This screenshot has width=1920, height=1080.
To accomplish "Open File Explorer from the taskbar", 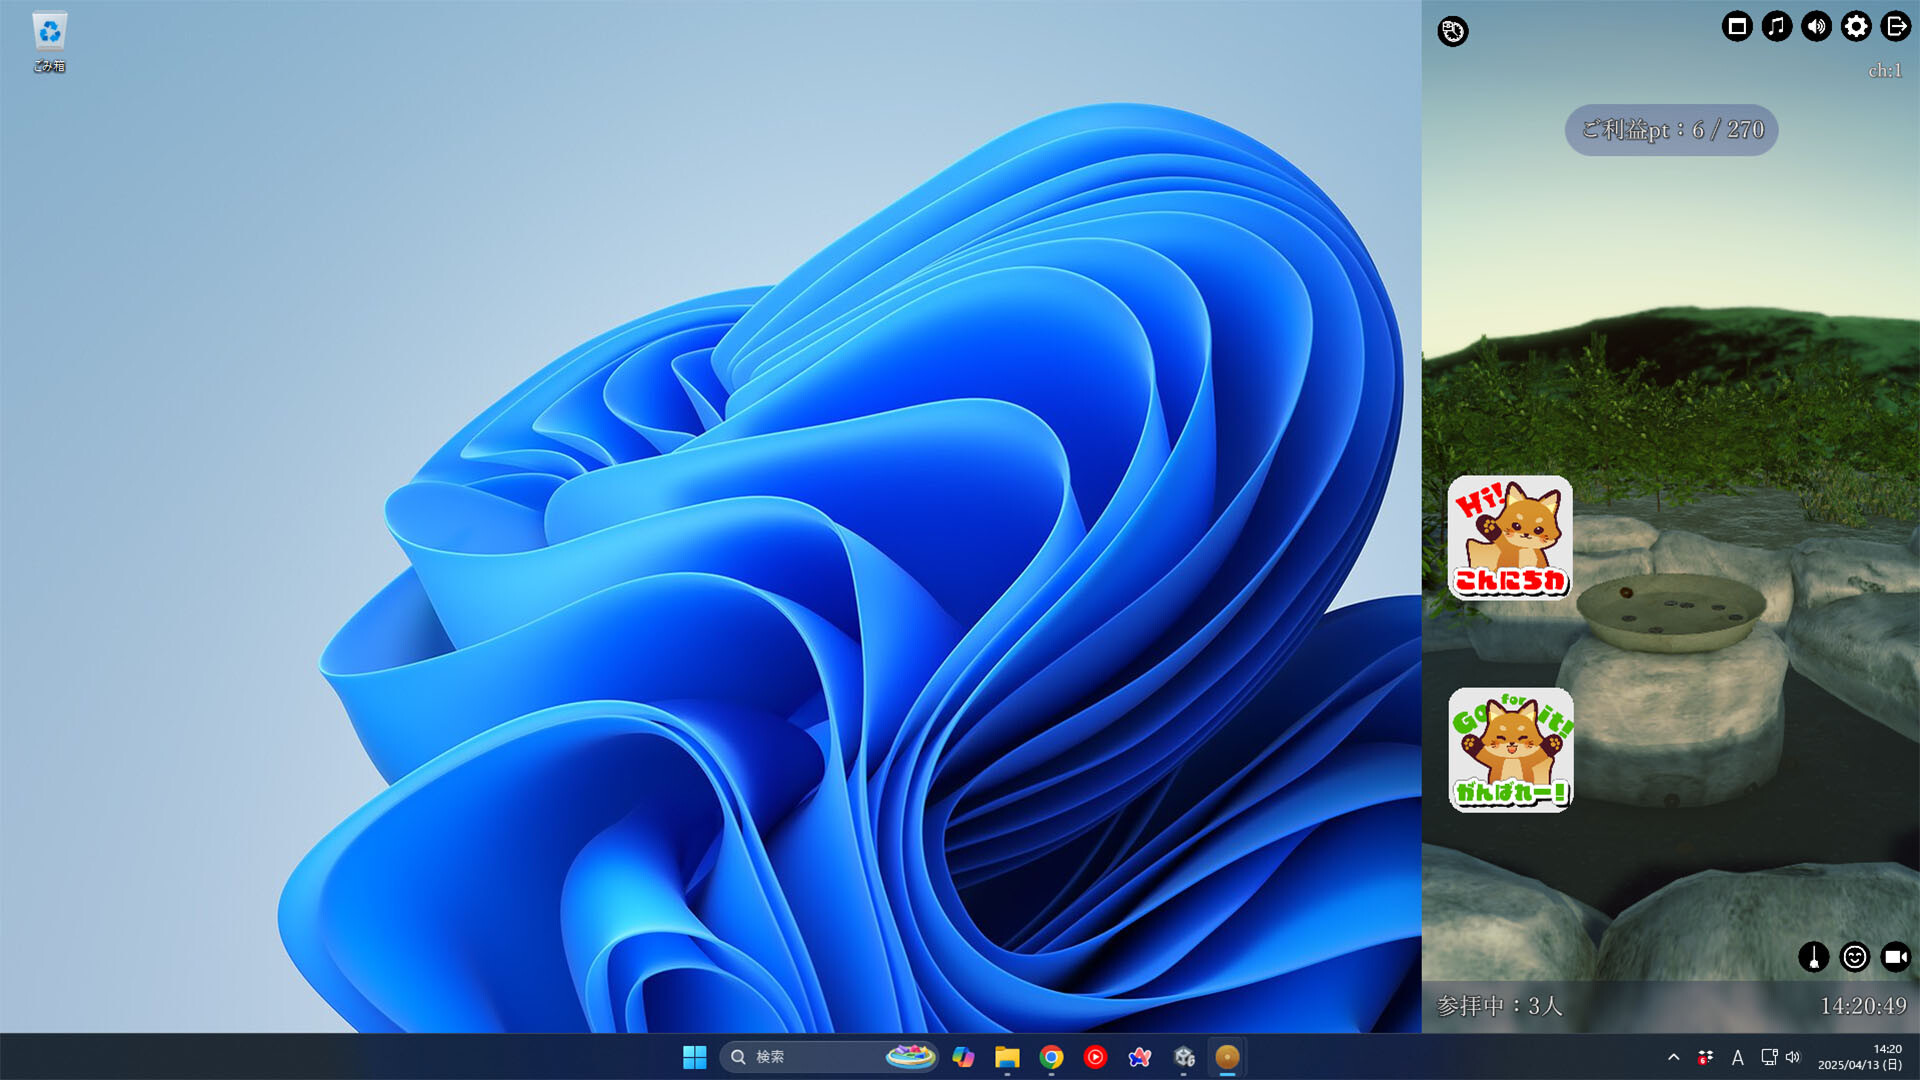I will (x=1007, y=1057).
